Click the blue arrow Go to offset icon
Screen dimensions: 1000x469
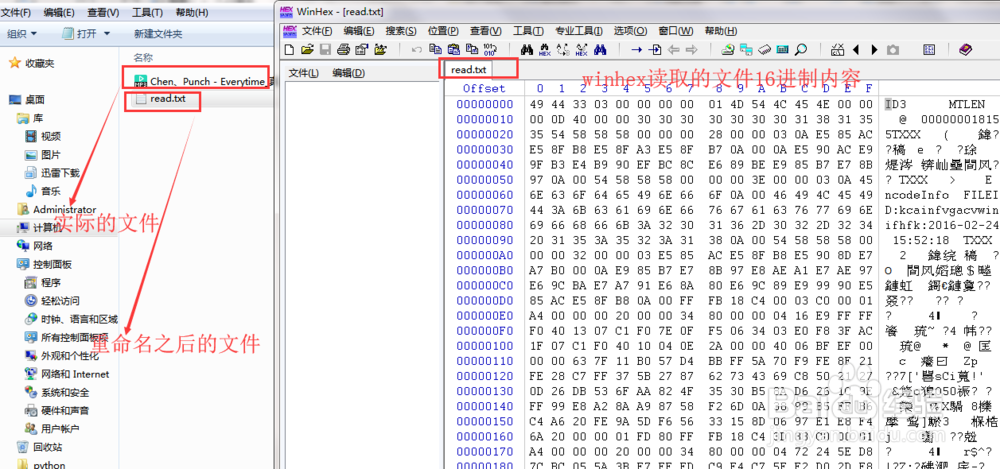pyautogui.click(x=636, y=49)
